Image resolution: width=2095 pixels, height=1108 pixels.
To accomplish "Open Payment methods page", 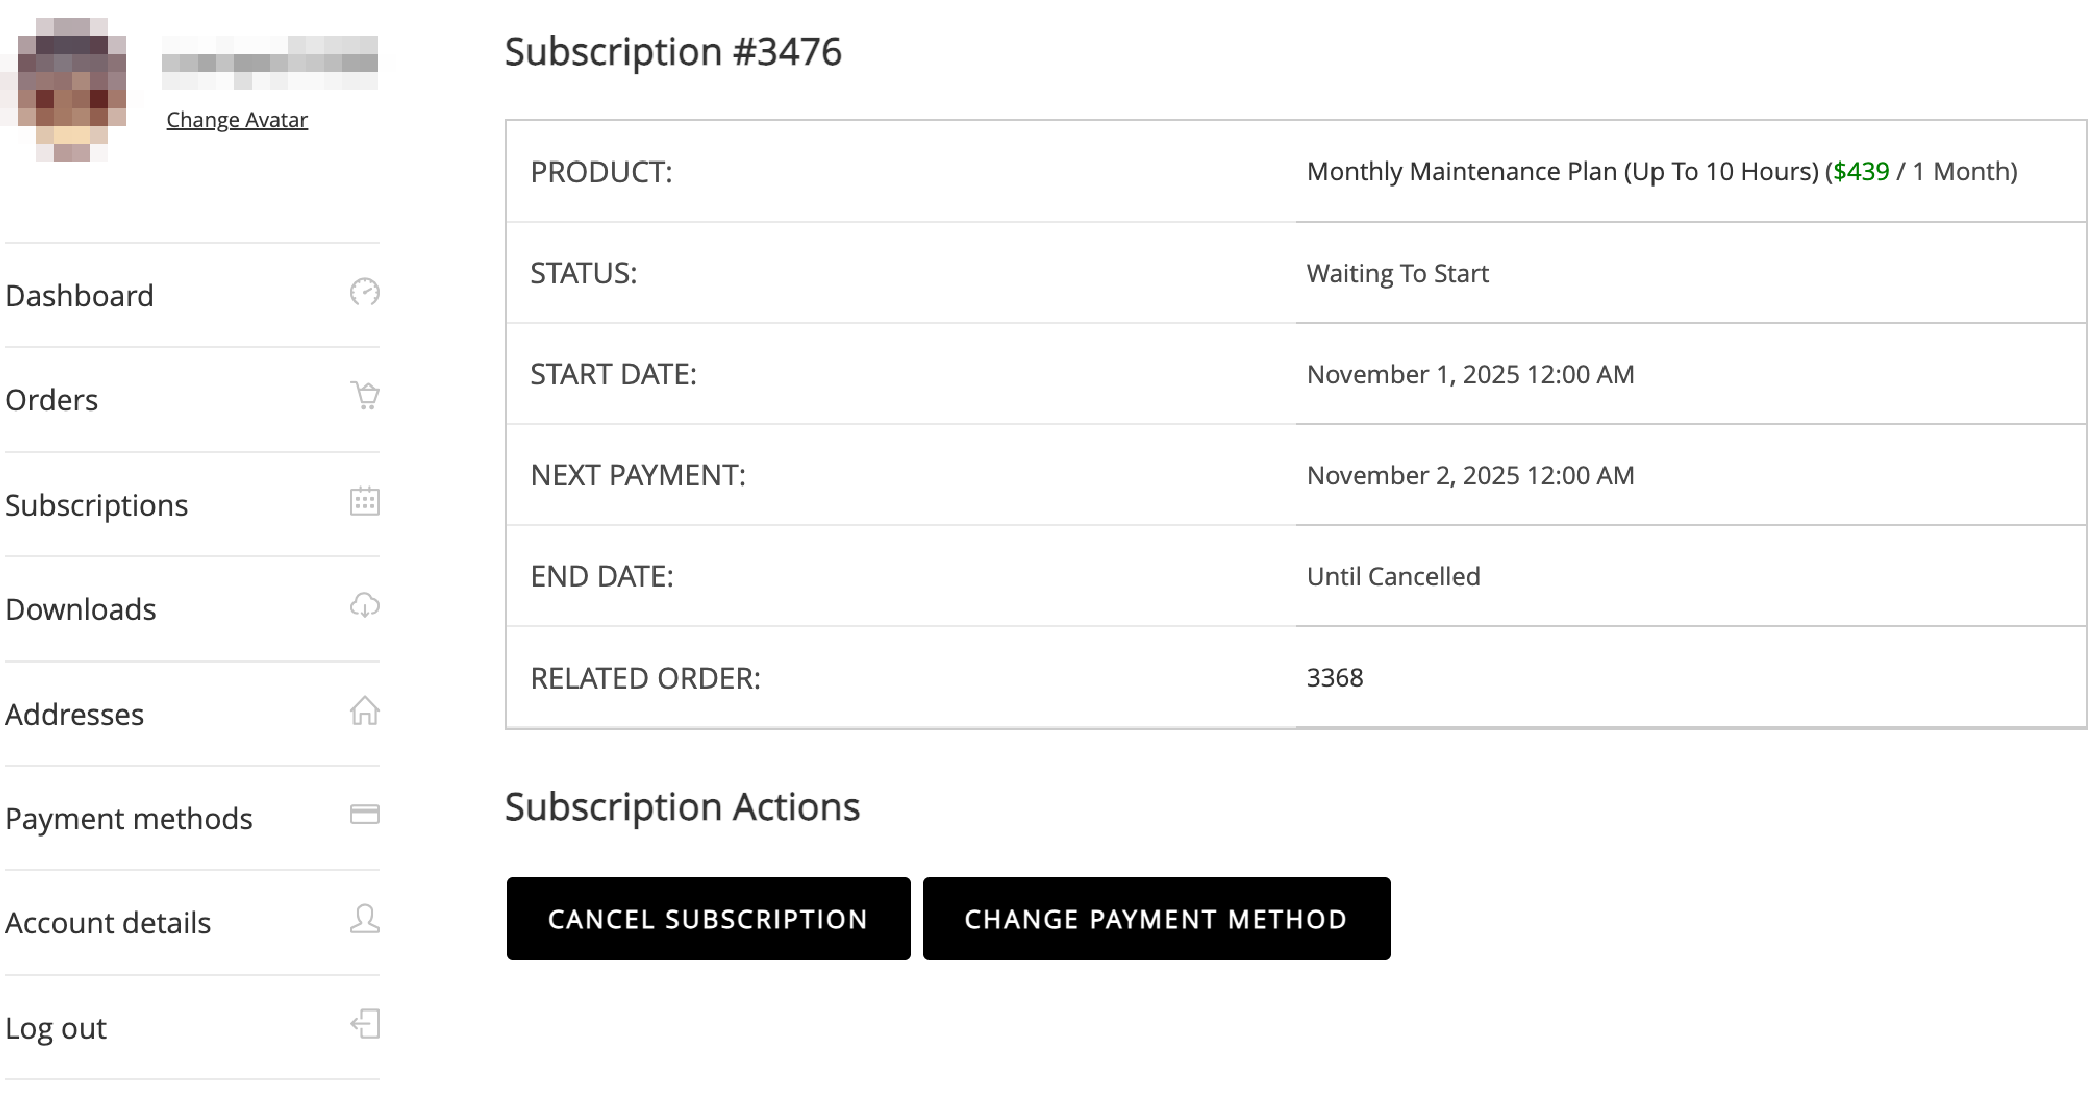I will [129, 818].
